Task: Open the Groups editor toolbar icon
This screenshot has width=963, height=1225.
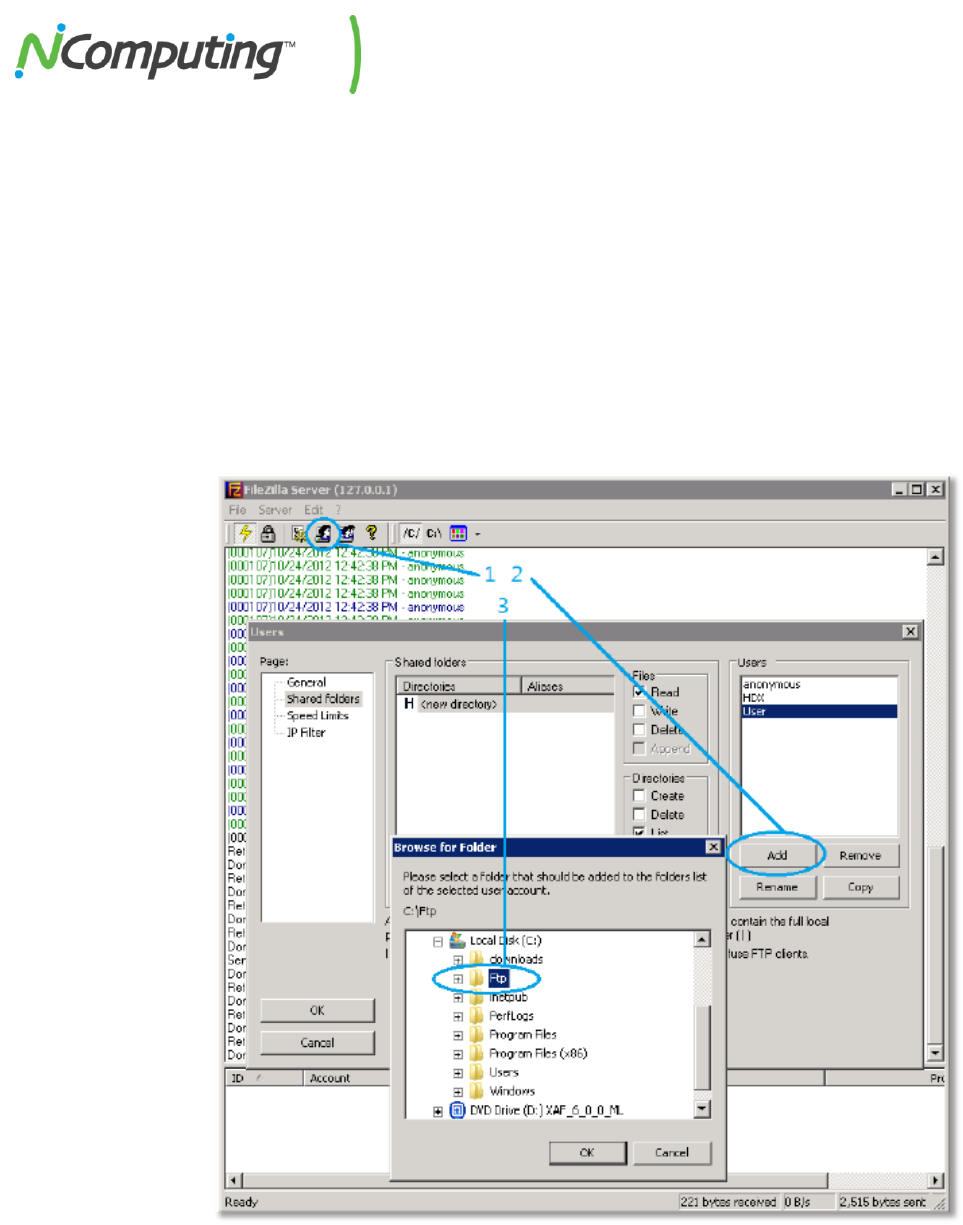Action: [x=347, y=534]
